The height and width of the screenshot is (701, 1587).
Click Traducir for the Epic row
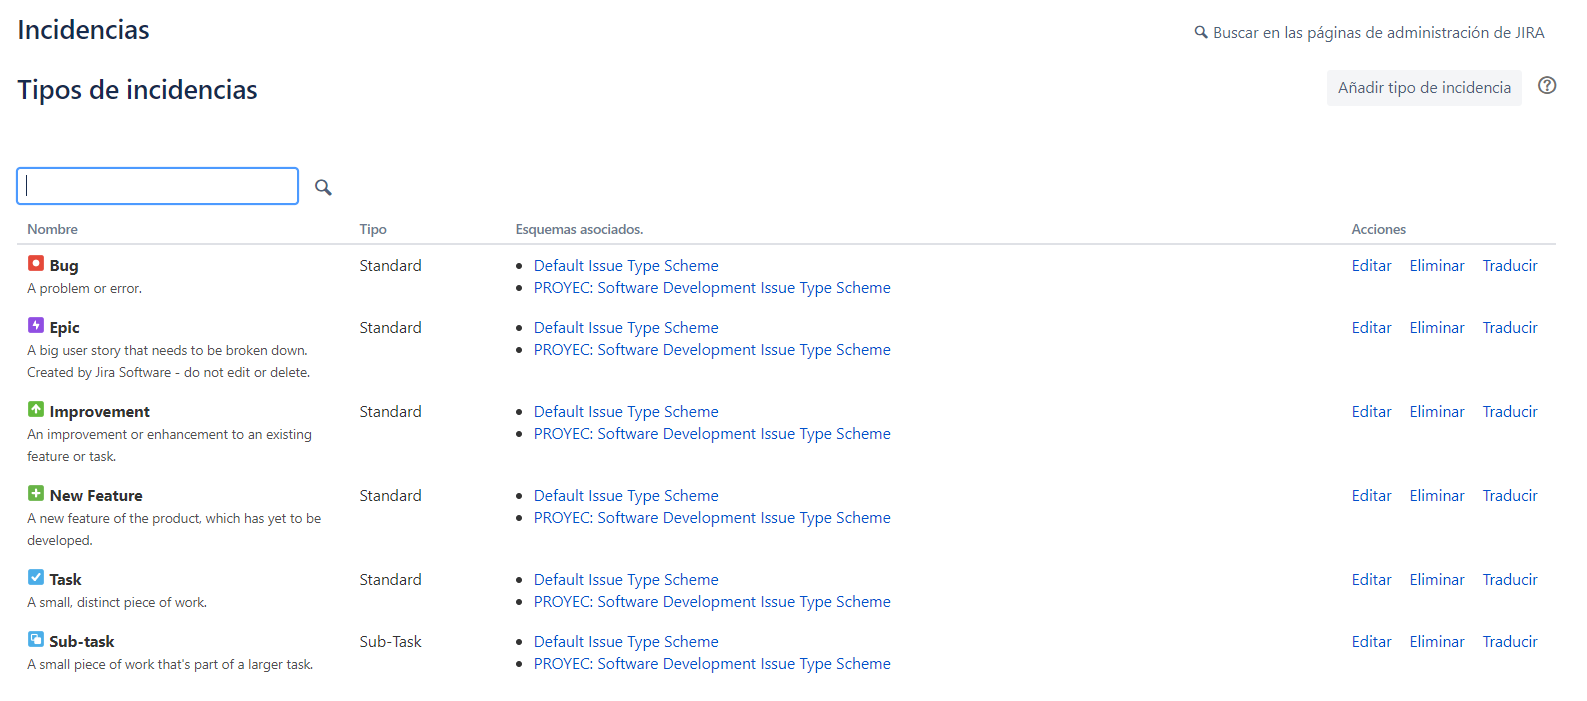1510,328
